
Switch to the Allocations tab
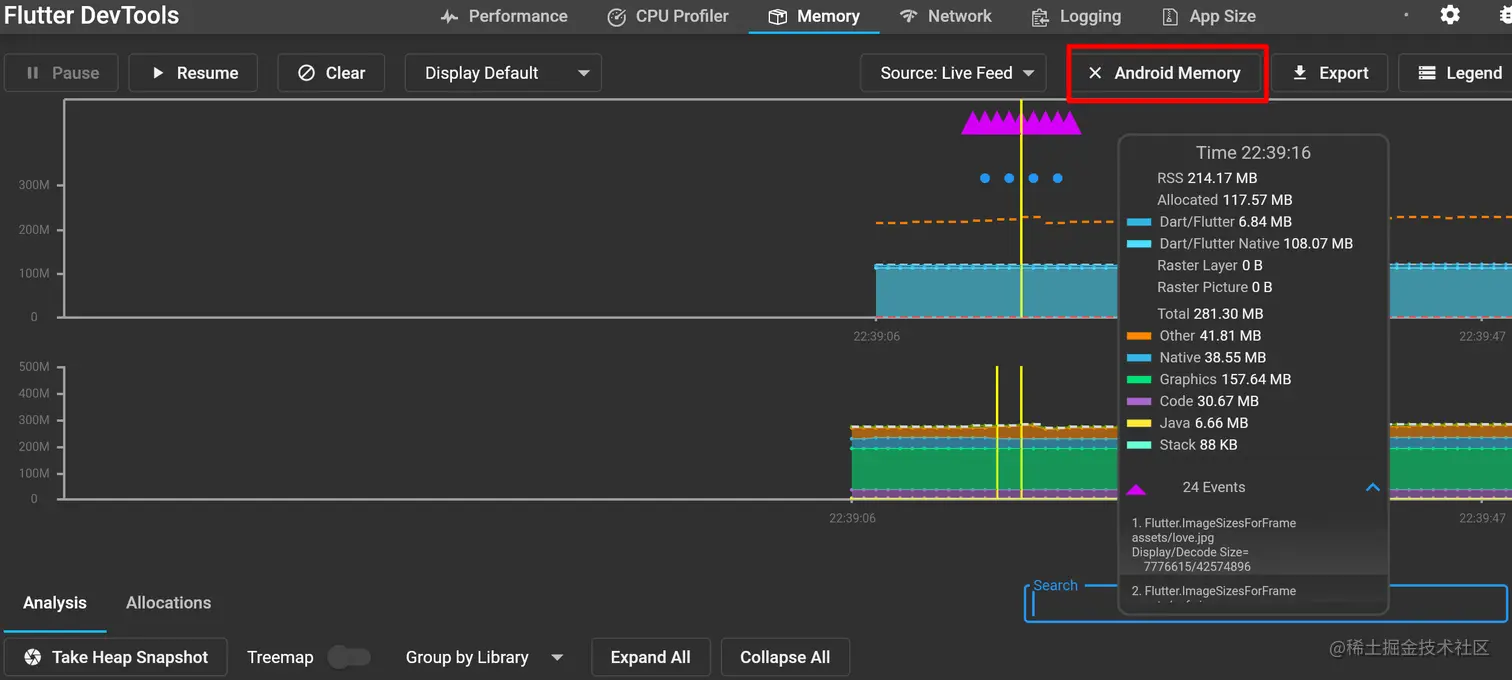click(169, 603)
